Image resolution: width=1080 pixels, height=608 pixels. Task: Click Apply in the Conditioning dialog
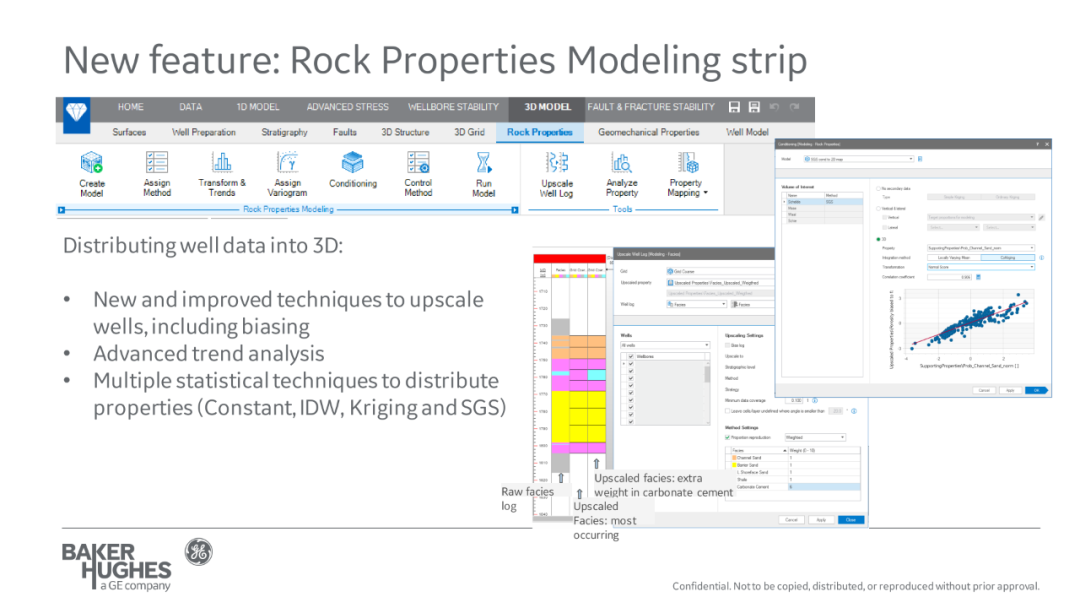coord(1010,390)
